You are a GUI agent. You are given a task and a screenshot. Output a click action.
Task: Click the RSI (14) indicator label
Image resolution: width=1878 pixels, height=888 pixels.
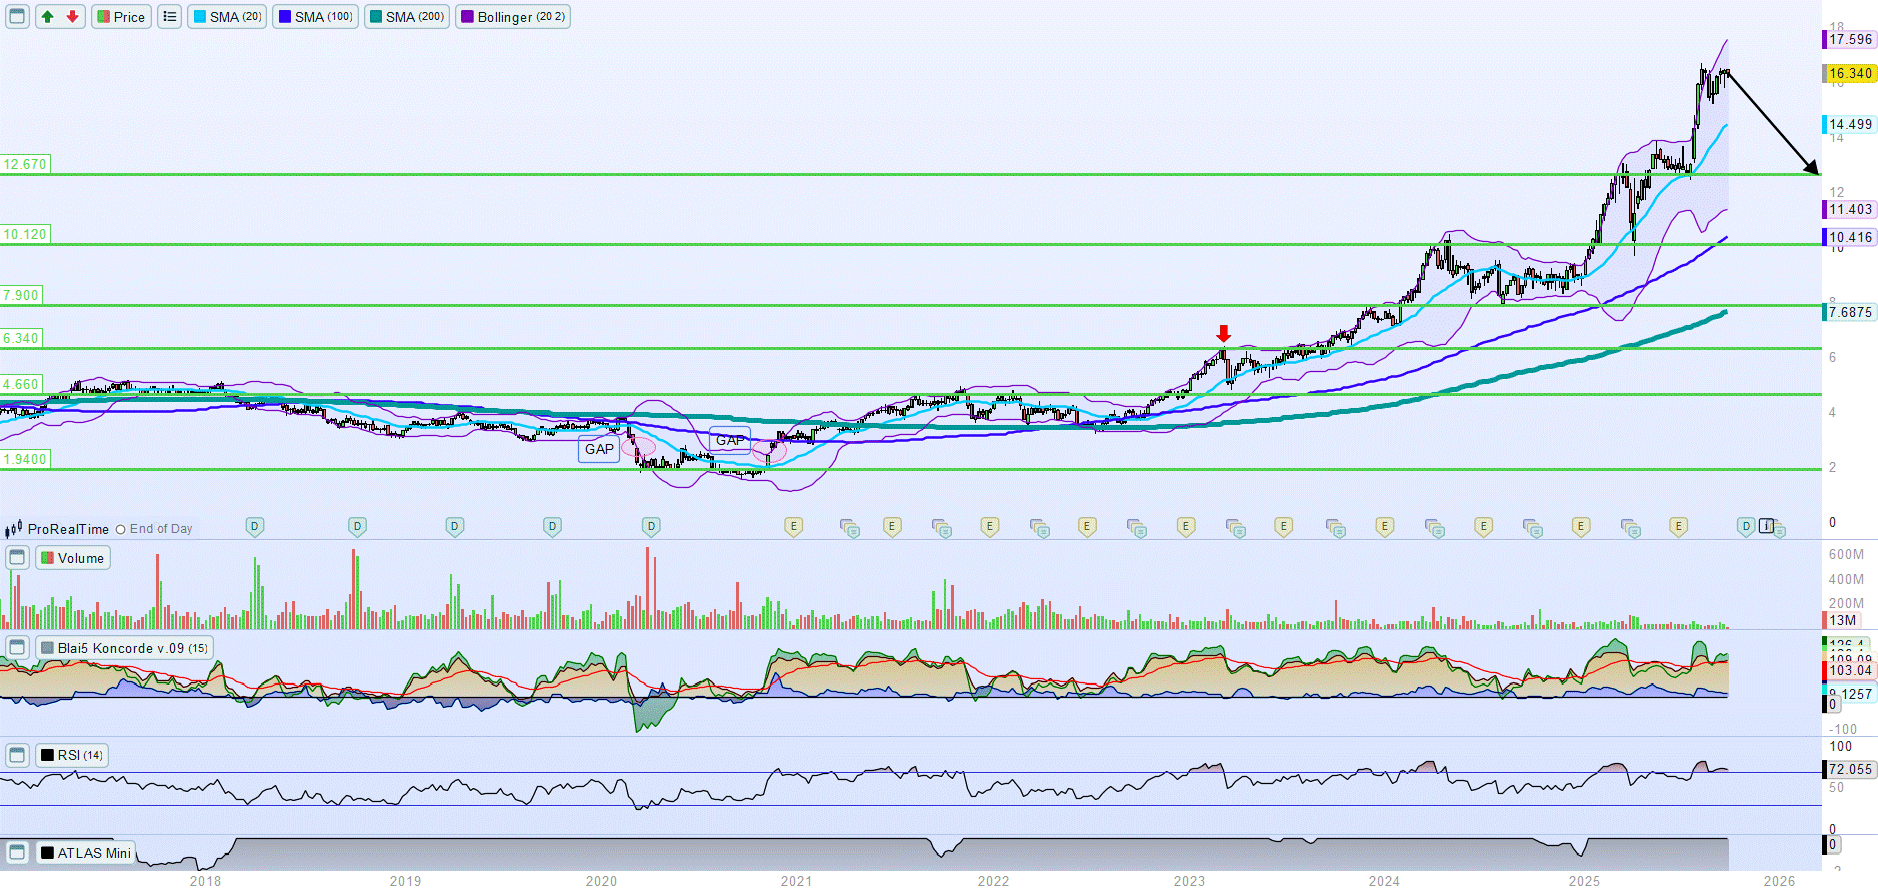(x=72, y=755)
